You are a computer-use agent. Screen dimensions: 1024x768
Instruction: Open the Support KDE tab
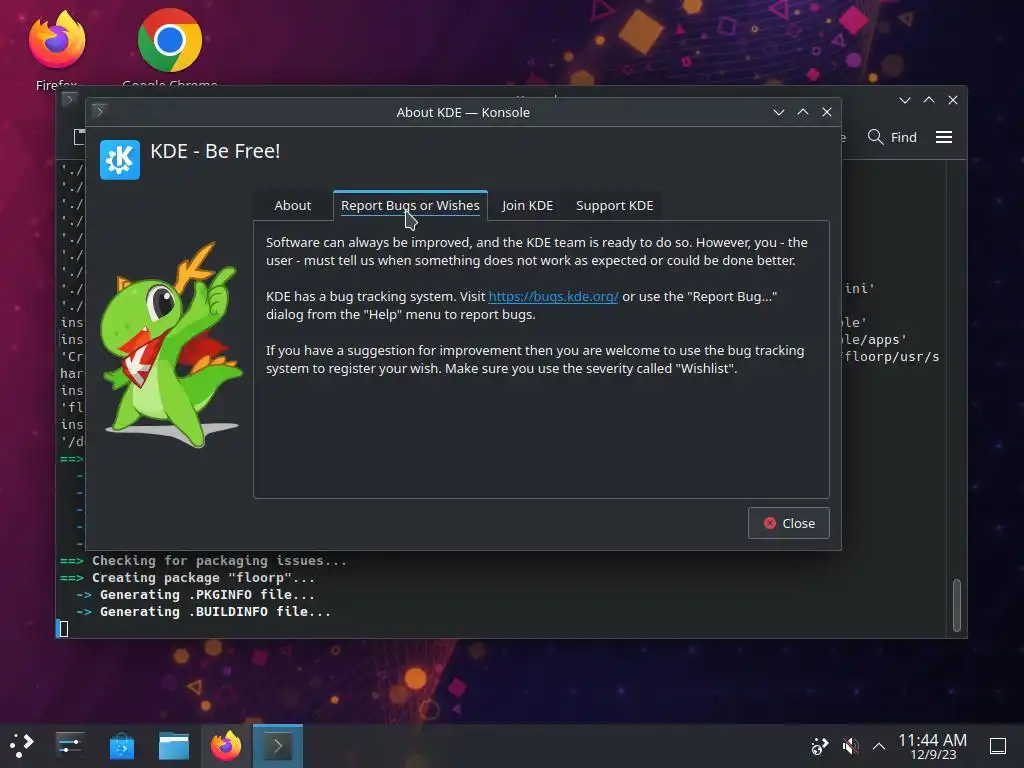click(x=615, y=205)
